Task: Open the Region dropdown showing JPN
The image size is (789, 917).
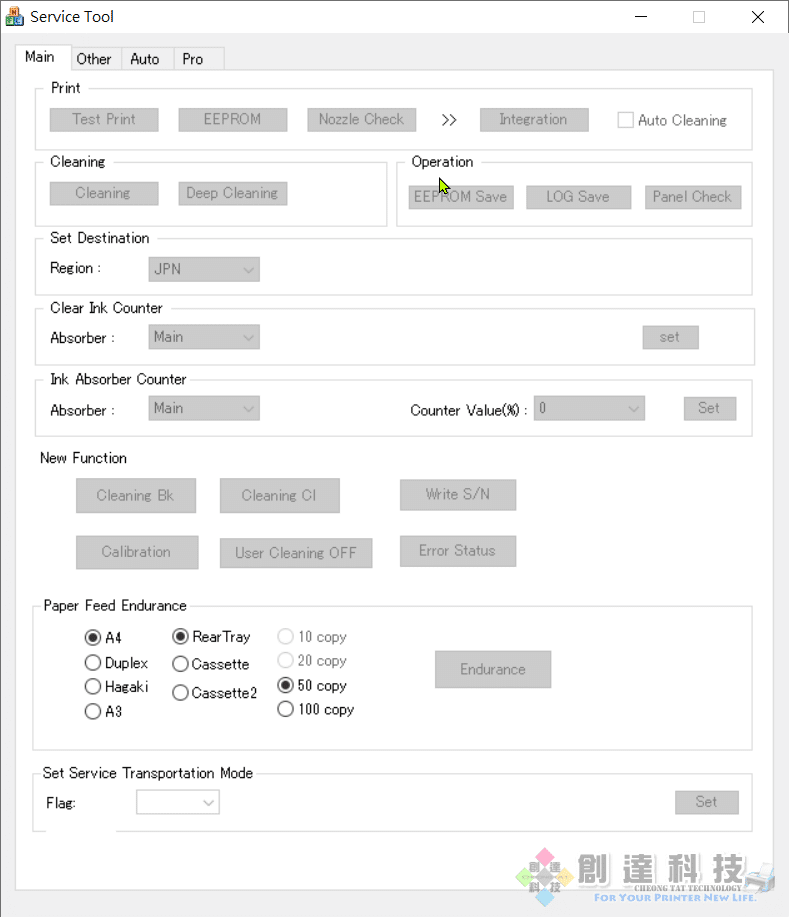Action: [204, 269]
